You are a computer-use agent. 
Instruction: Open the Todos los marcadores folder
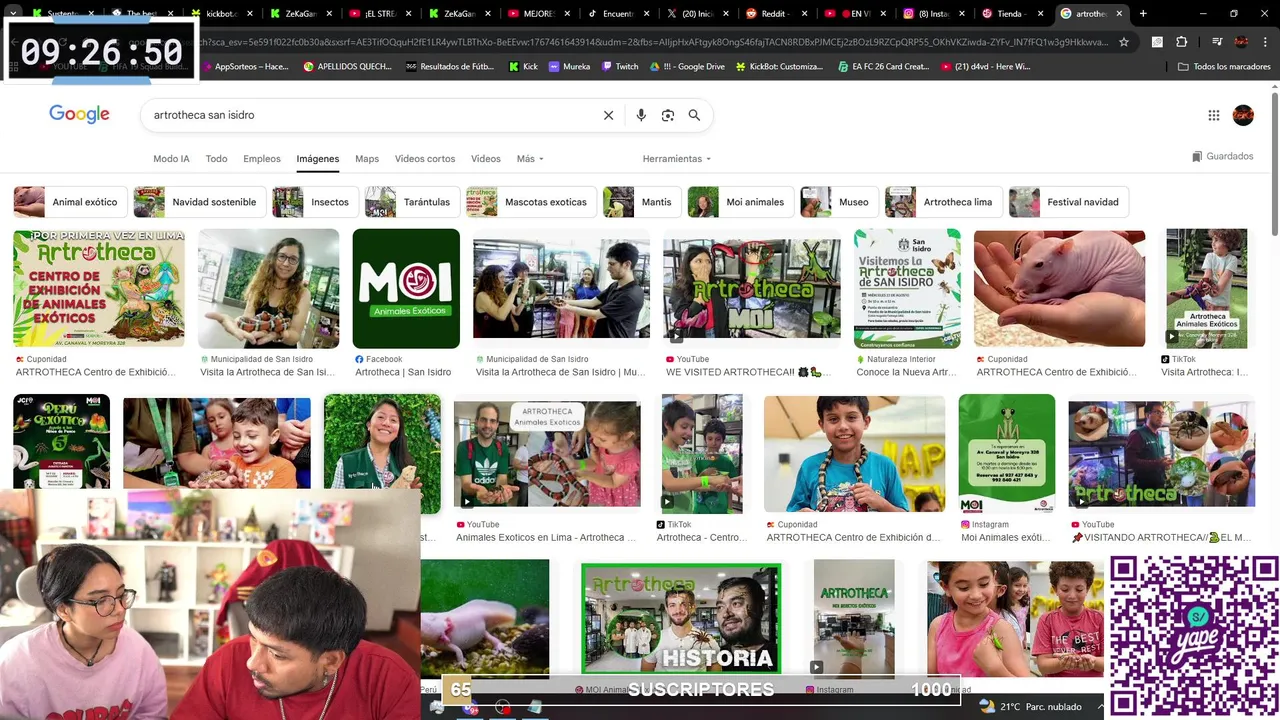pos(1224,66)
